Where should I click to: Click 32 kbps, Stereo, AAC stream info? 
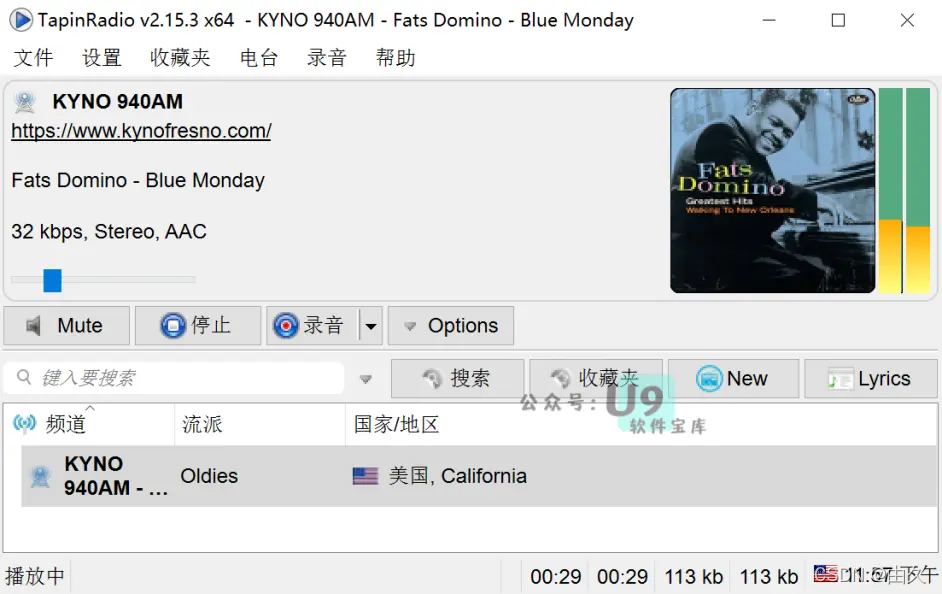(109, 231)
